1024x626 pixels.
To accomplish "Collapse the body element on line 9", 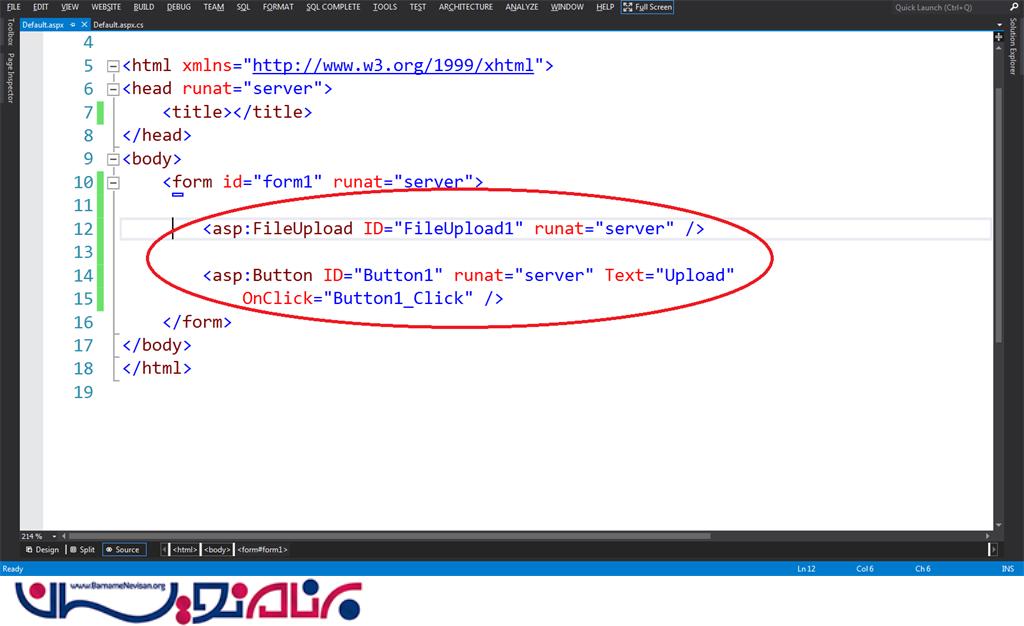I will pos(113,159).
